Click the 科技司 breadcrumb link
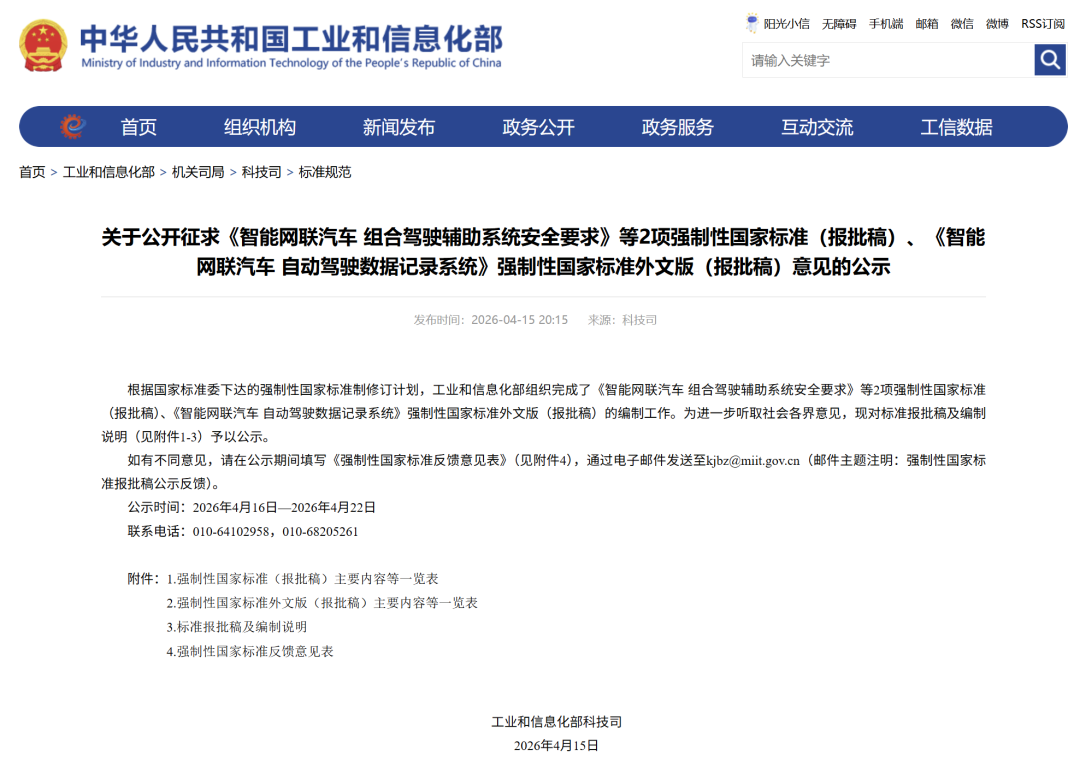Image resolution: width=1080 pixels, height=761 pixels. 261,172
